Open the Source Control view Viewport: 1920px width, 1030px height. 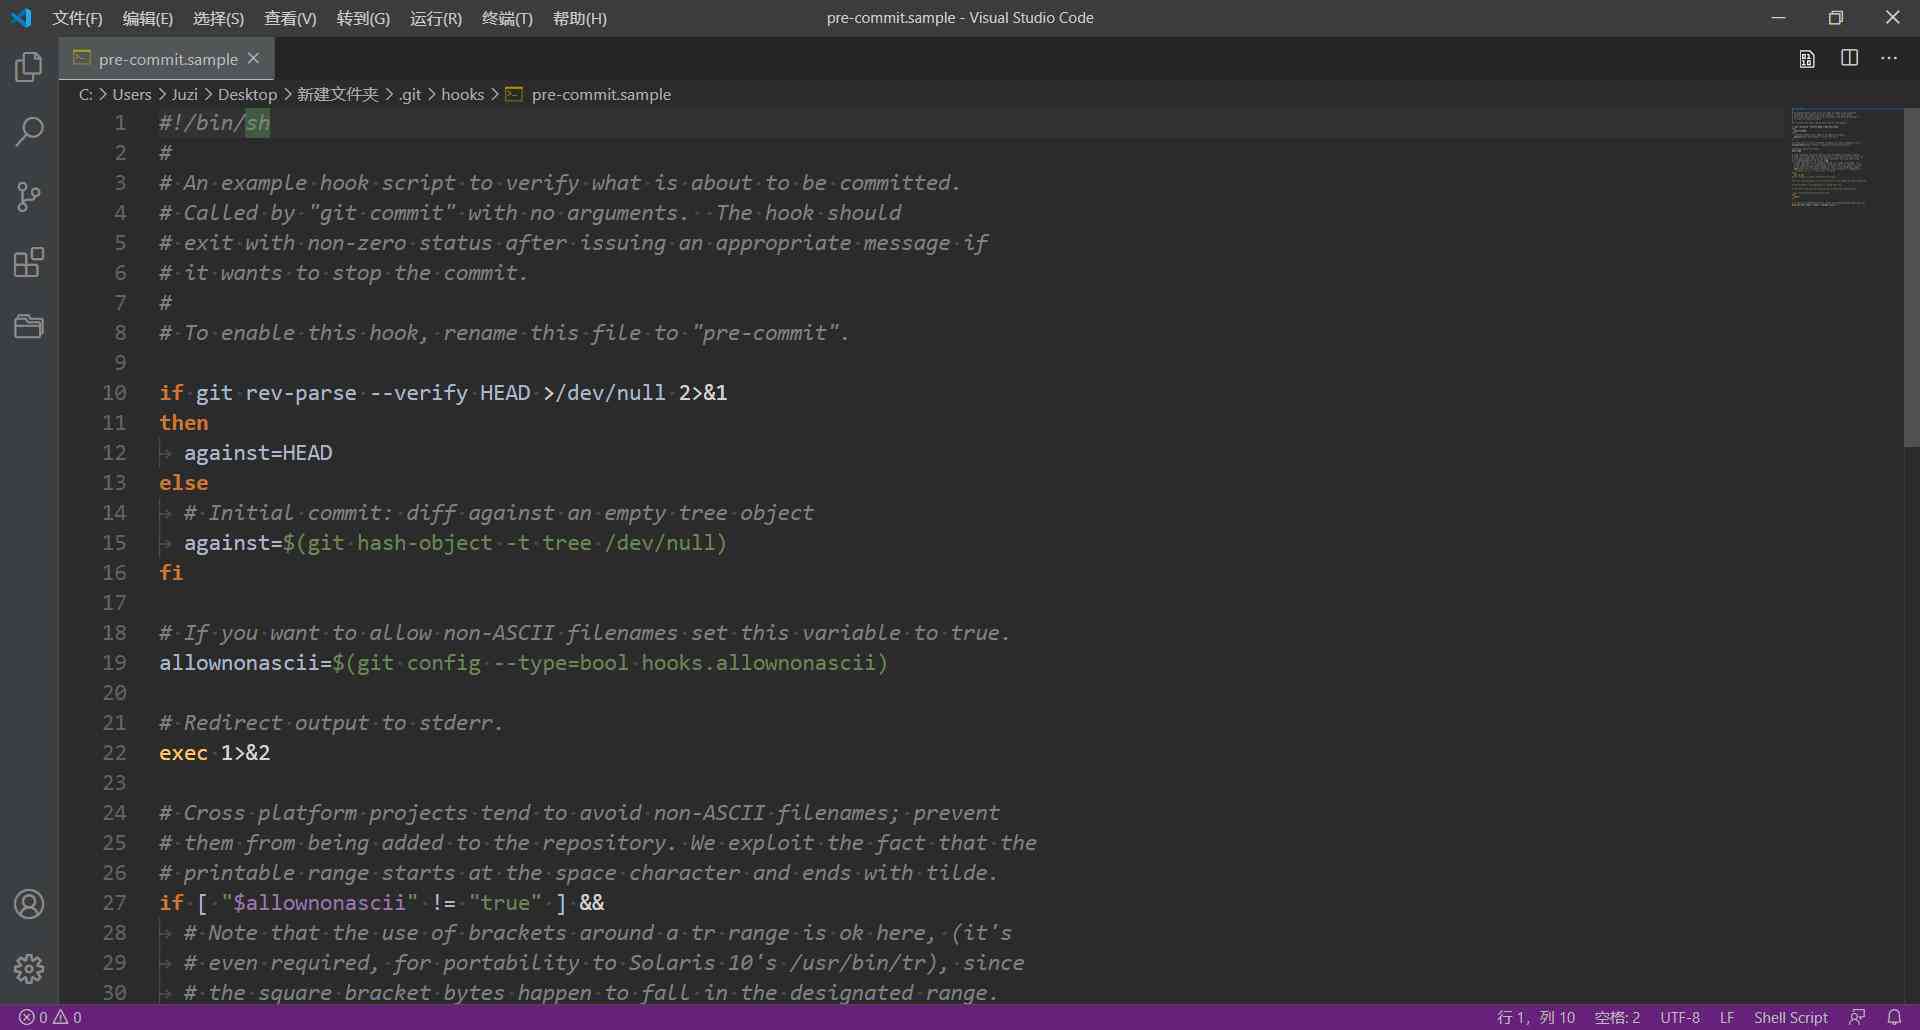point(29,196)
